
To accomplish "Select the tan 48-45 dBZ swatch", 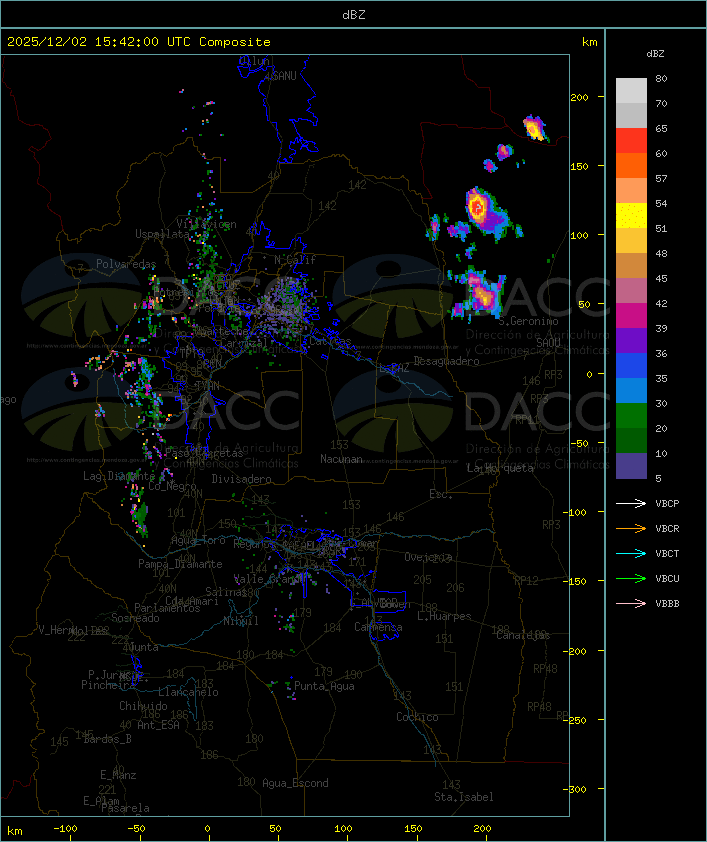I will [631, 265].
